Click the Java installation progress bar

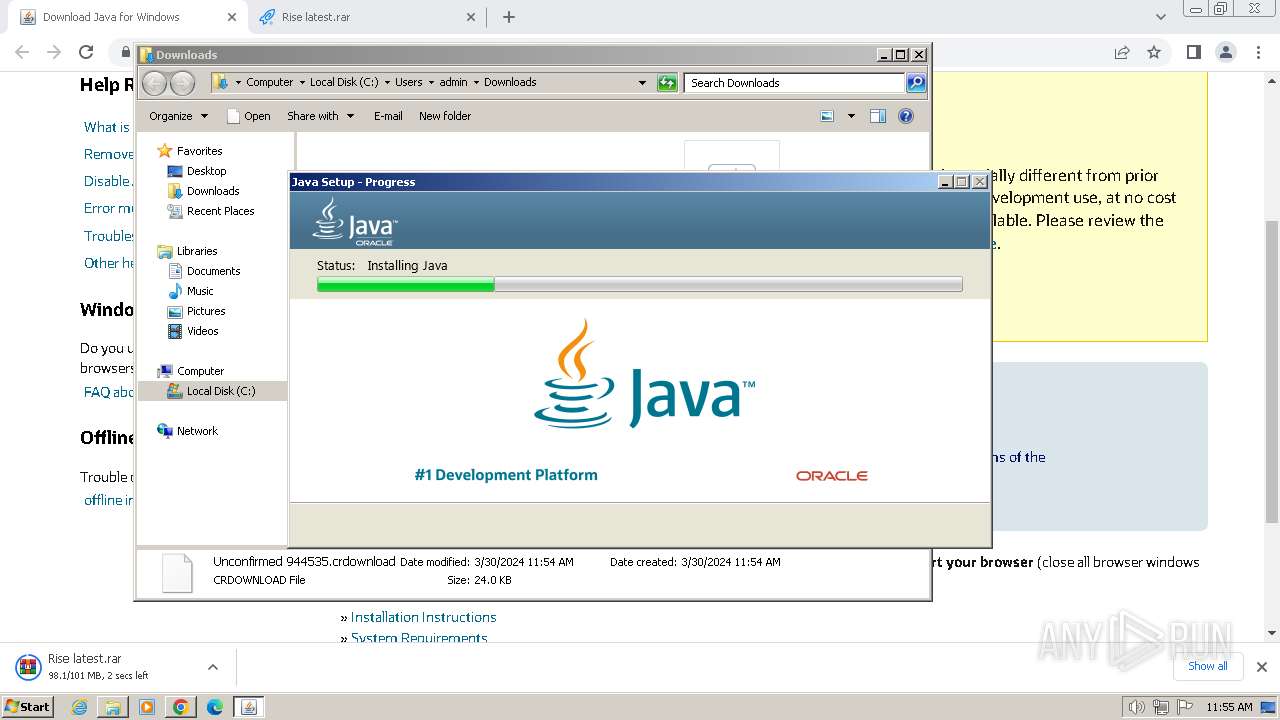coord(640,285)
